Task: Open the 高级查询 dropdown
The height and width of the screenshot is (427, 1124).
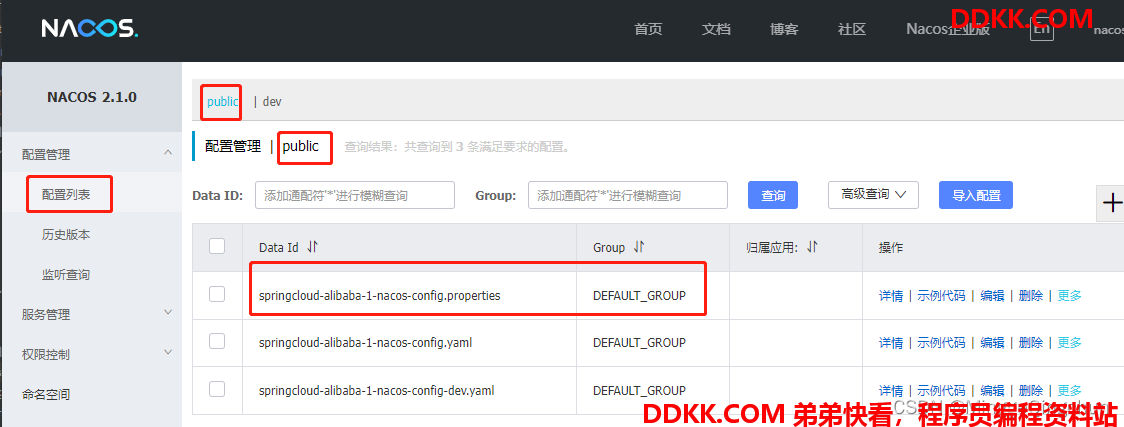Action: tap(873, 194)
